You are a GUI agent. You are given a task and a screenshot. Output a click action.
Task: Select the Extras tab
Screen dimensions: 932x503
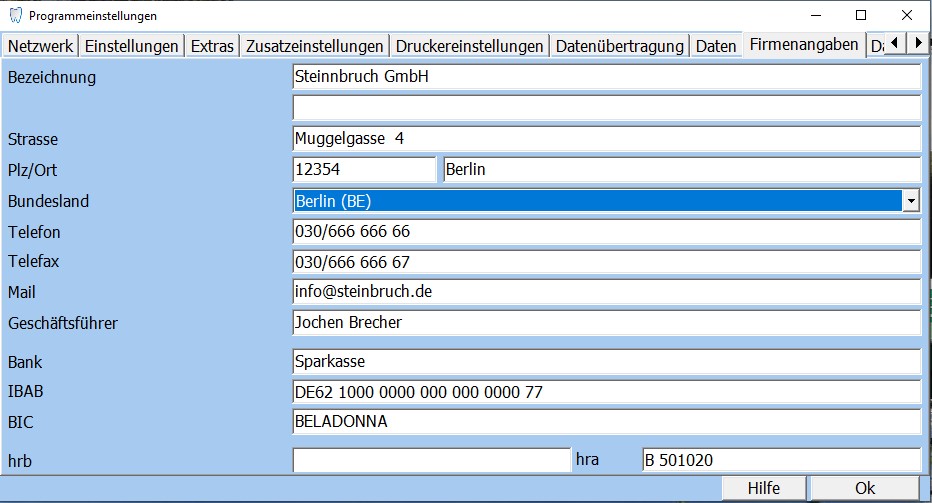[211, 46]
